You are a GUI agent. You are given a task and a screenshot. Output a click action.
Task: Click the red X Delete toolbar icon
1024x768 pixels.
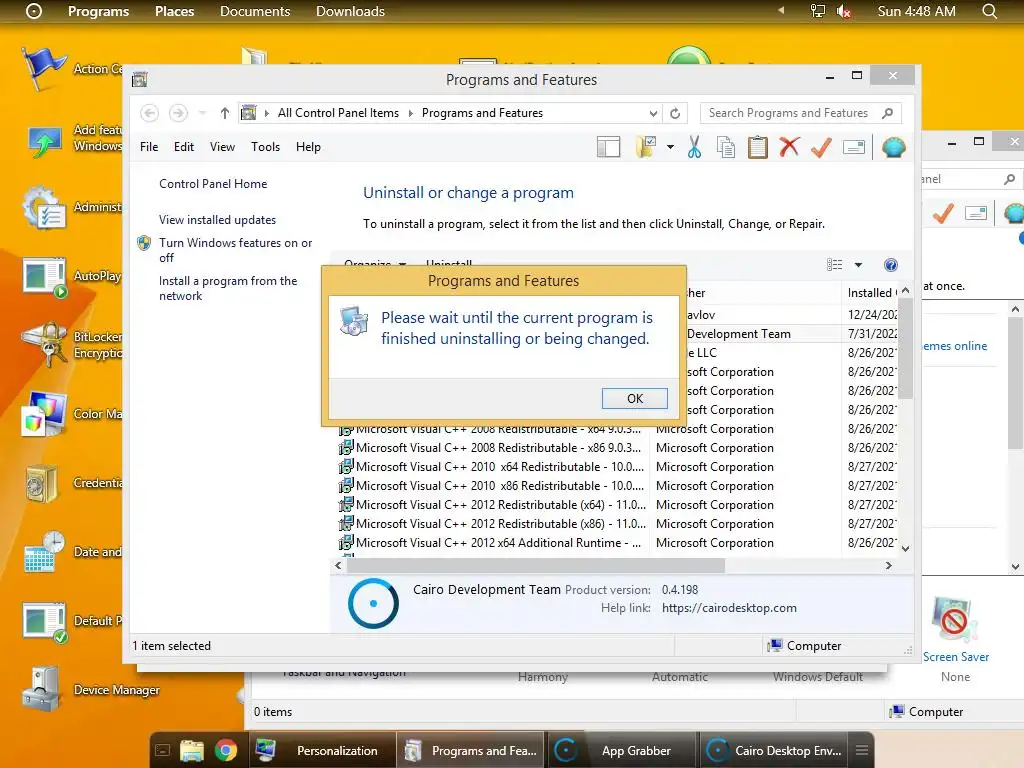(x=789, y=147)
